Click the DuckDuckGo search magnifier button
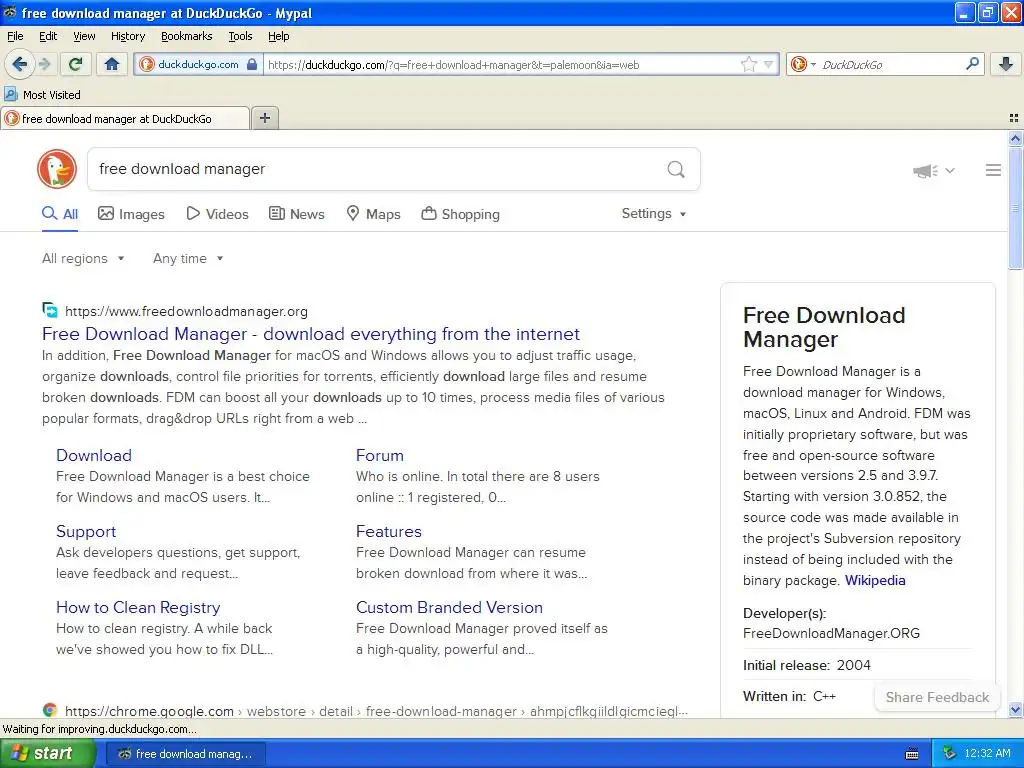This screenshot has height=768, width=1024. click(x=676, y=169)
